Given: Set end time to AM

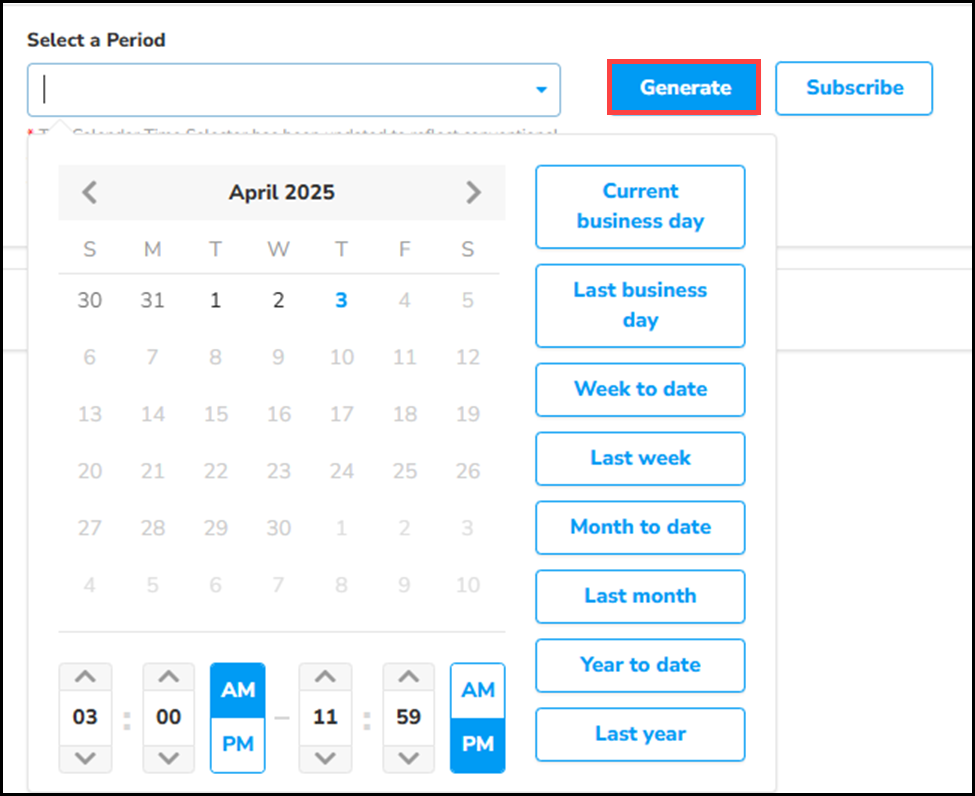Looking at the screenshot, I should [x=478, y=690].
